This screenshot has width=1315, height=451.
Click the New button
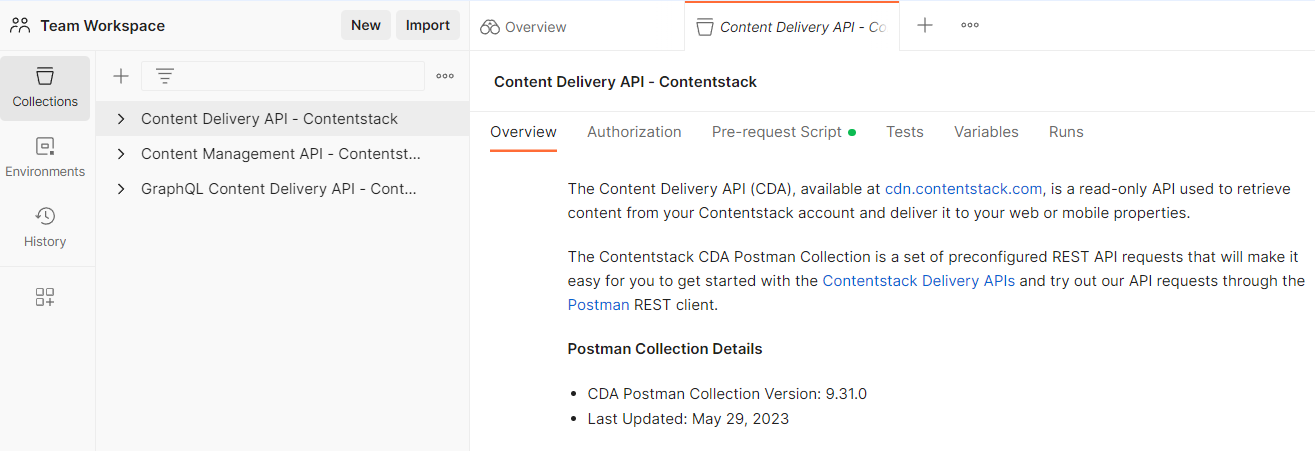(366, 26)
